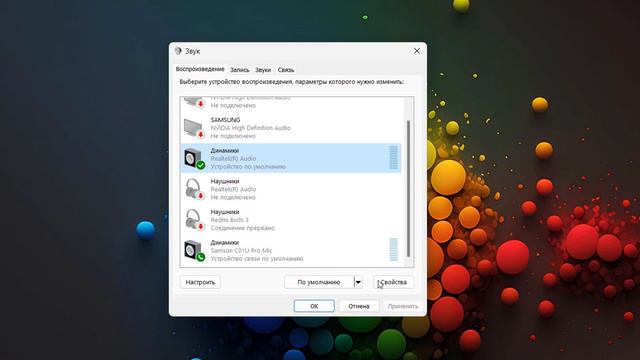Select Redmi Buds 3 text row

(229, 220)
